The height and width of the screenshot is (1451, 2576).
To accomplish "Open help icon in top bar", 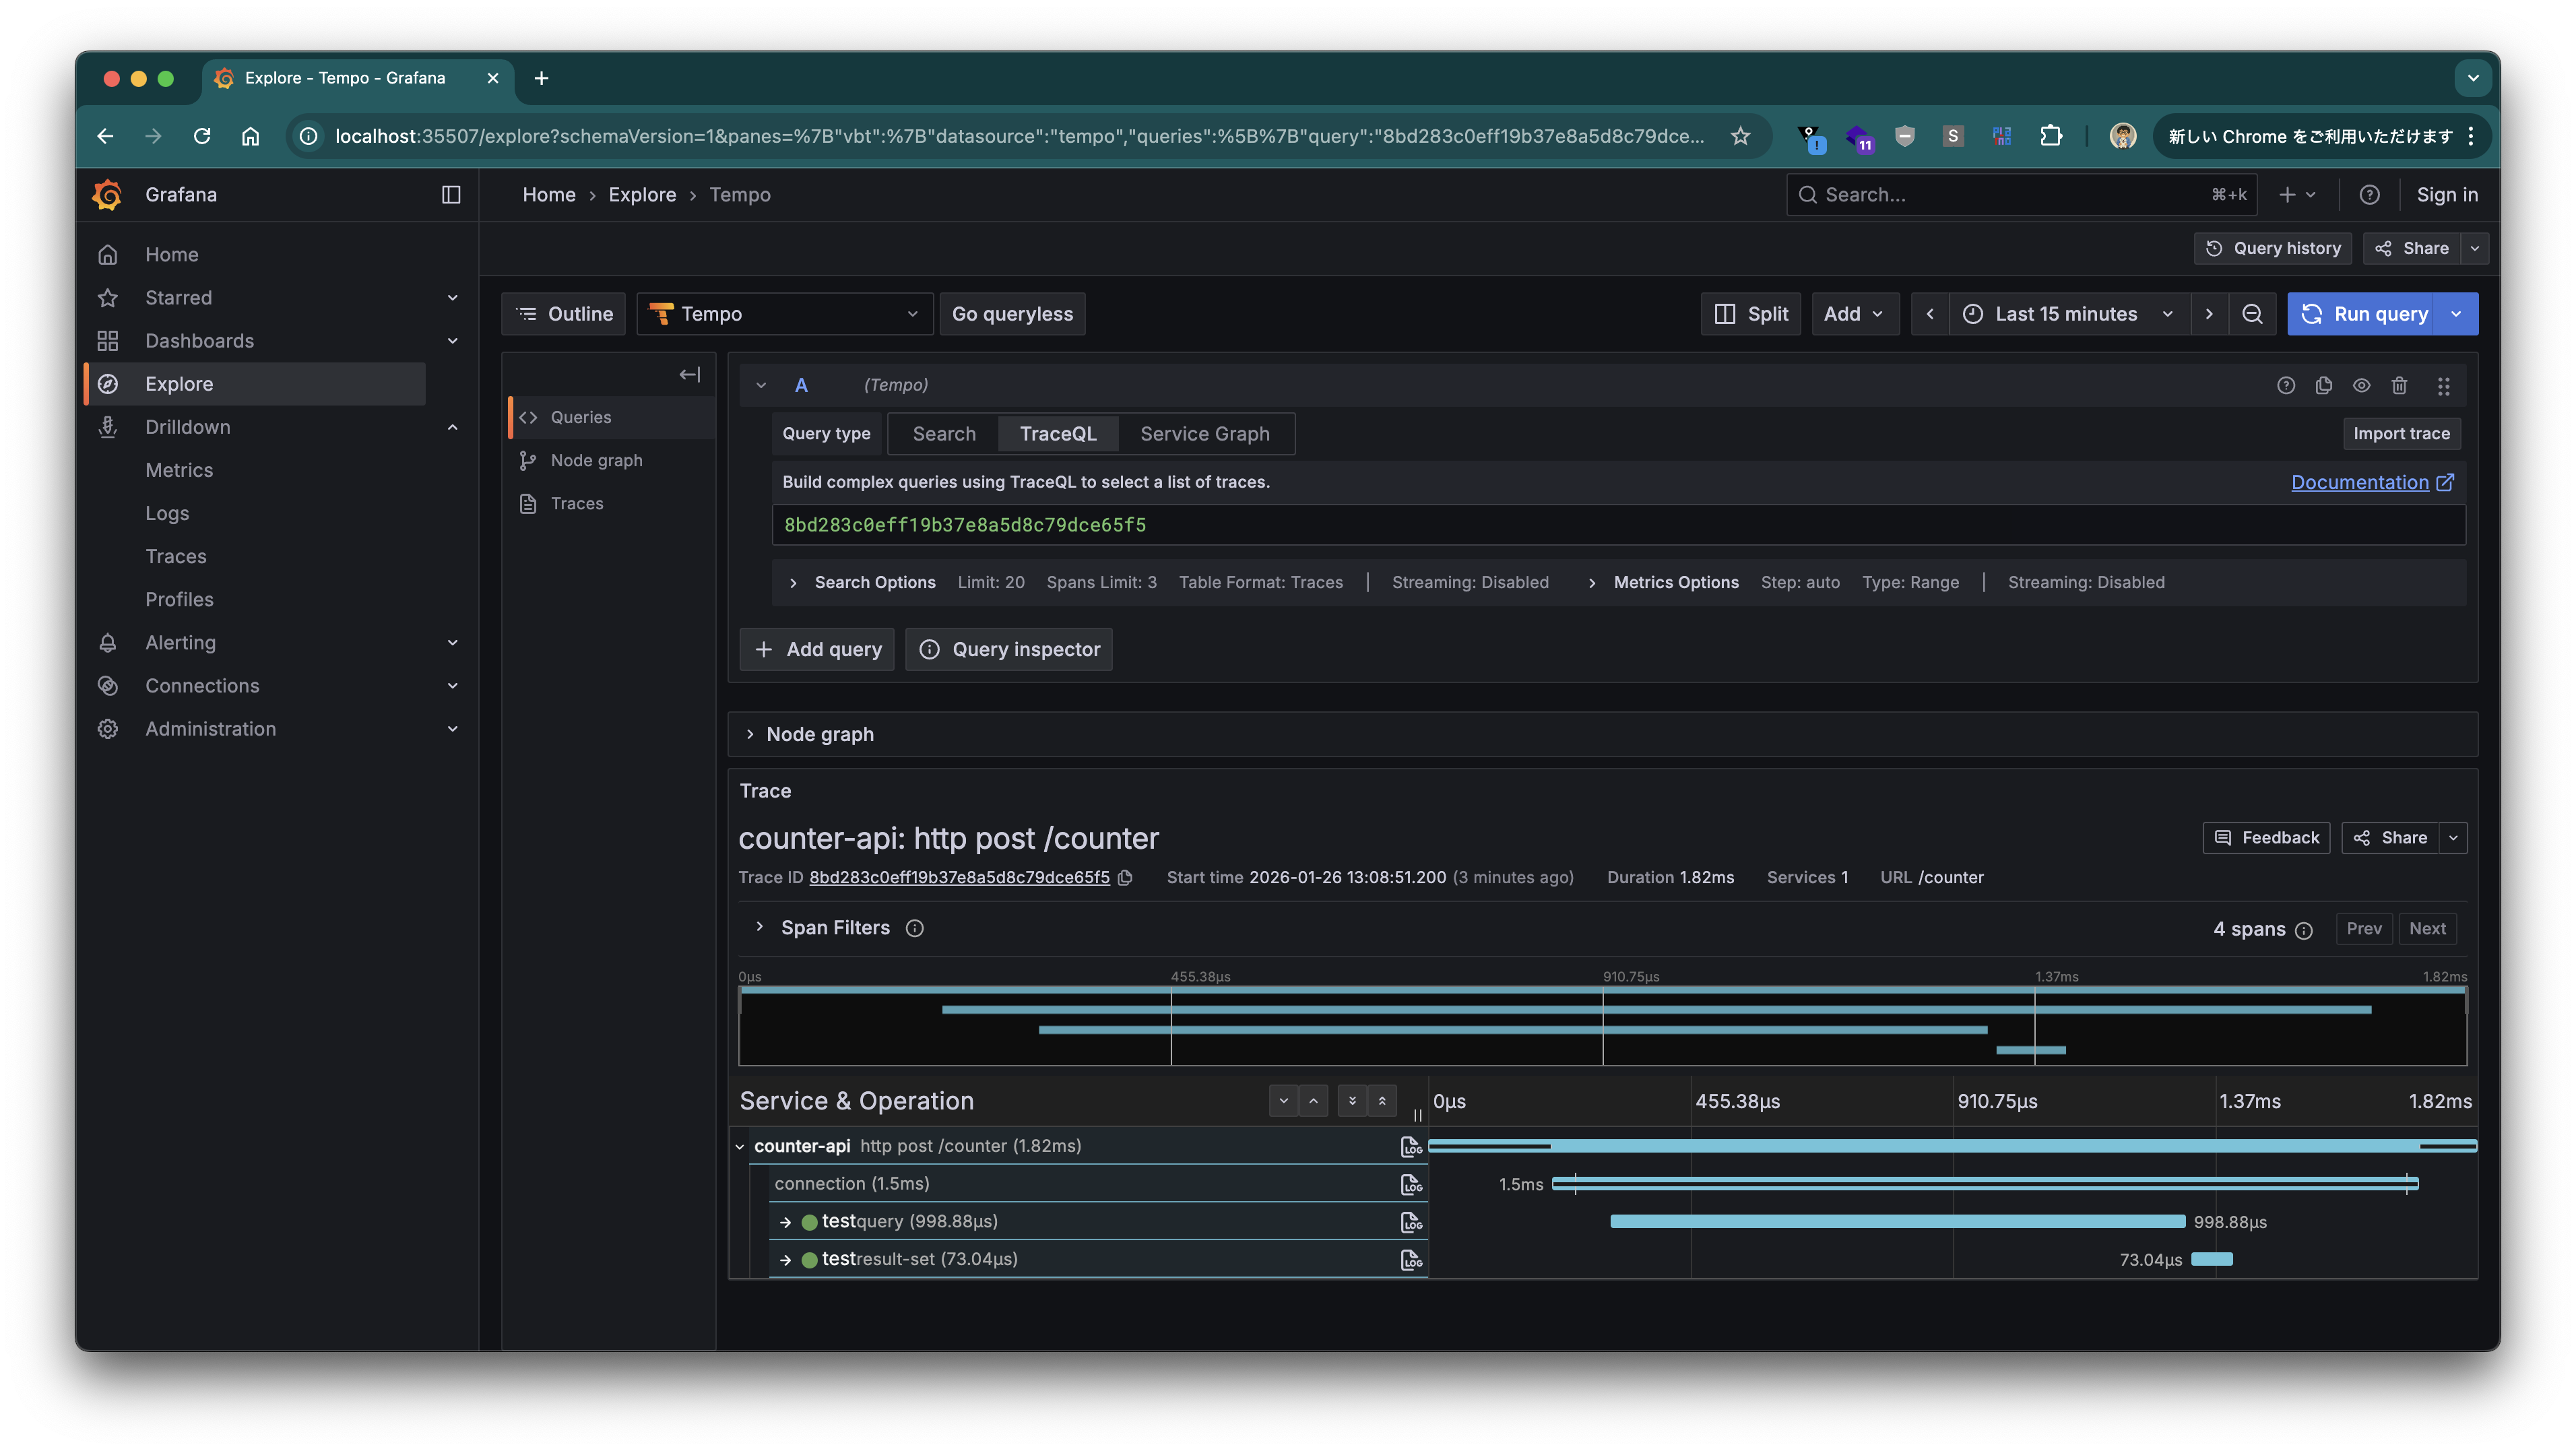I will 2369,195.
